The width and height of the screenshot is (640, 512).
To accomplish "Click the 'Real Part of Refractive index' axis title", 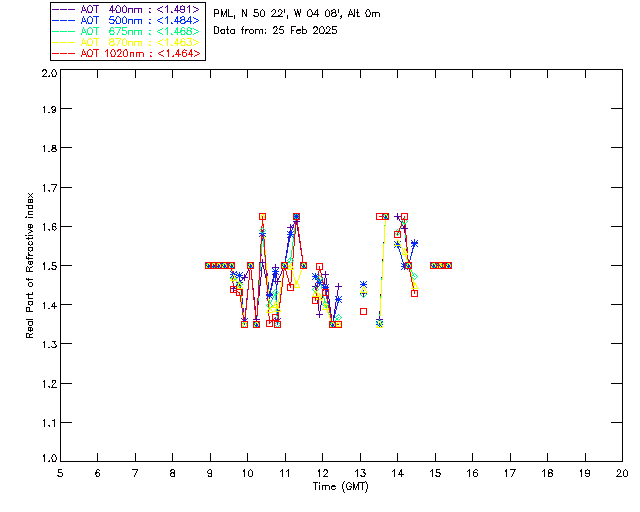I will click(x=29, y=265).
